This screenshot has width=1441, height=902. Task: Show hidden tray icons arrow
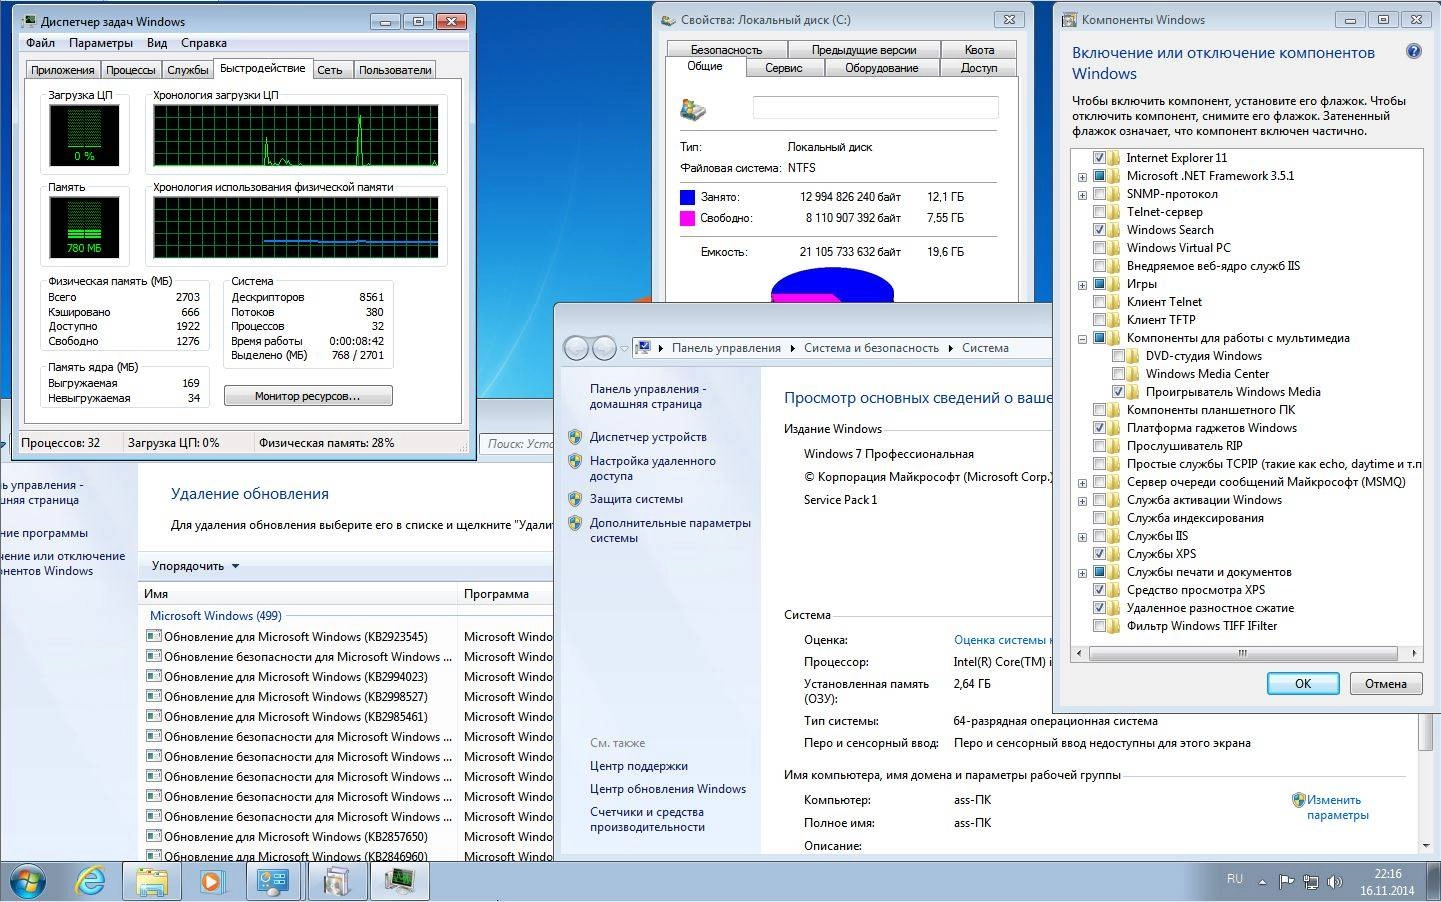pyautogui.click(x=1262, y=883)
